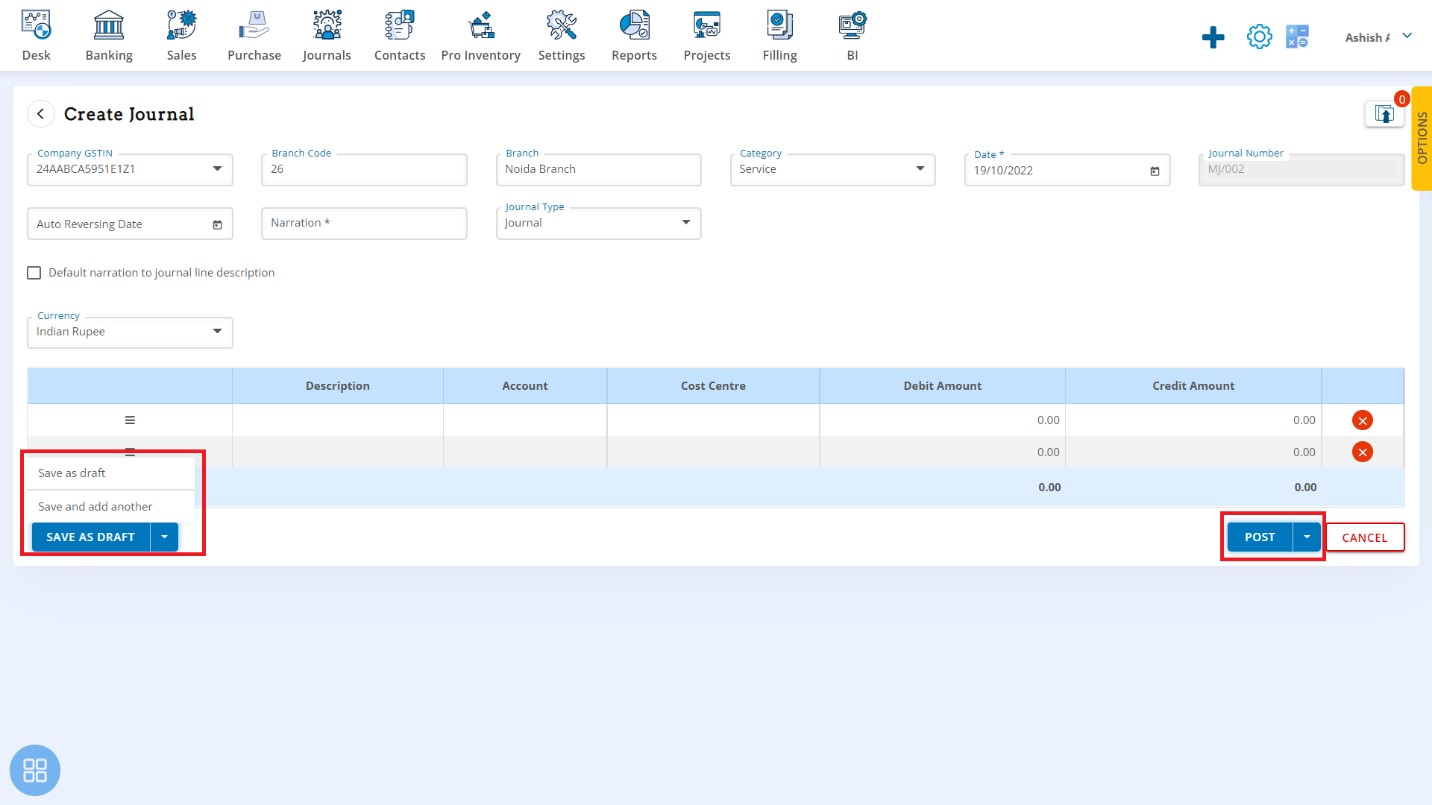Delete the first journal line with red X
This screenshot has height=805, width=1432.
point(1362,420)
